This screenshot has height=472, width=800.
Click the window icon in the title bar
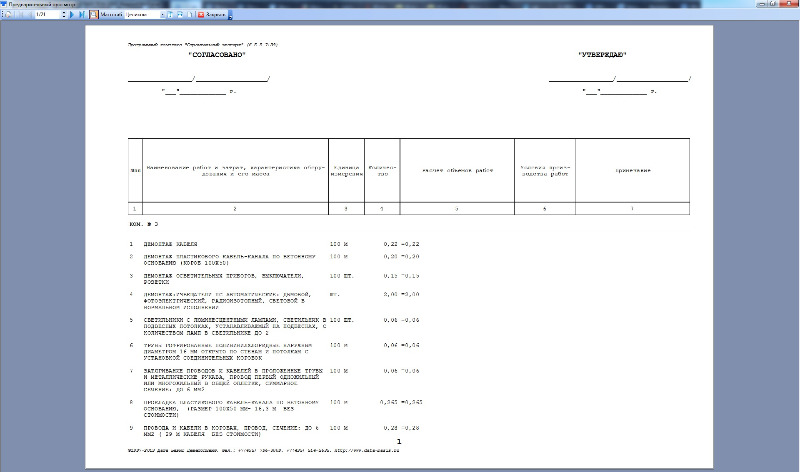click(x=4, y=4)
